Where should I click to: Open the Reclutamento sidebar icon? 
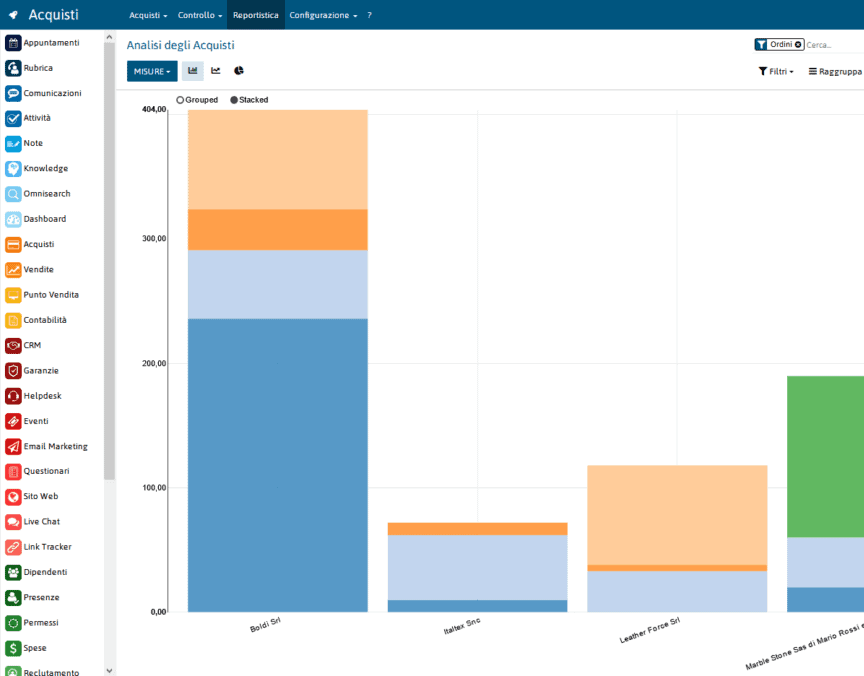pos(13,672)
